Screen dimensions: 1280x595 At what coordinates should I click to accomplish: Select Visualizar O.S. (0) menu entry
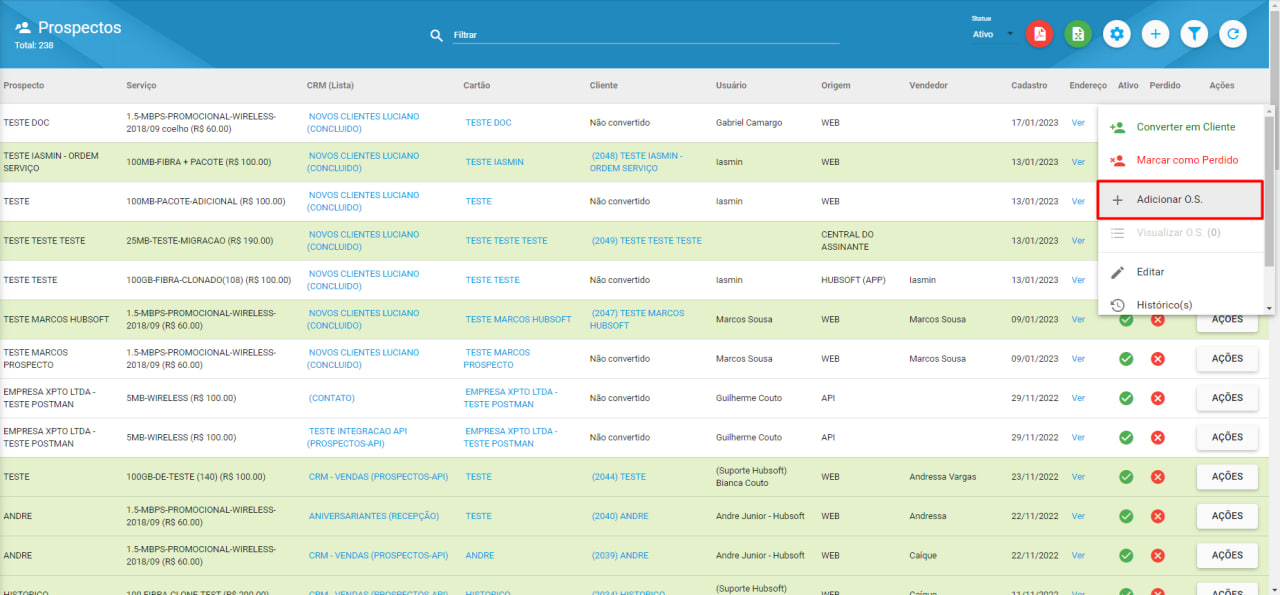click(1181, 233)
